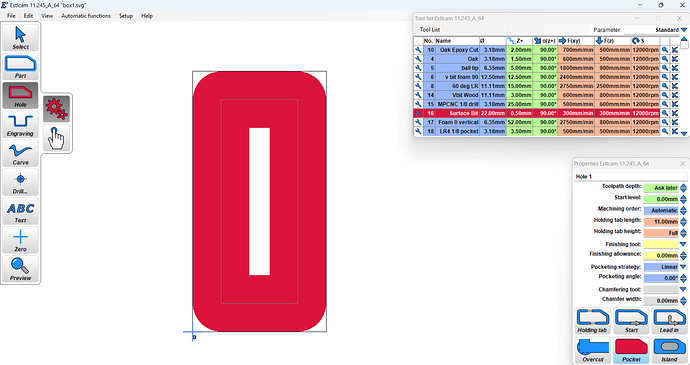This screenshot has width=690, height=365.
Task: Click the 2750mm/min F(xy) value of 60 deg LR
Action: pyautogui.click(x=576, y=86)
